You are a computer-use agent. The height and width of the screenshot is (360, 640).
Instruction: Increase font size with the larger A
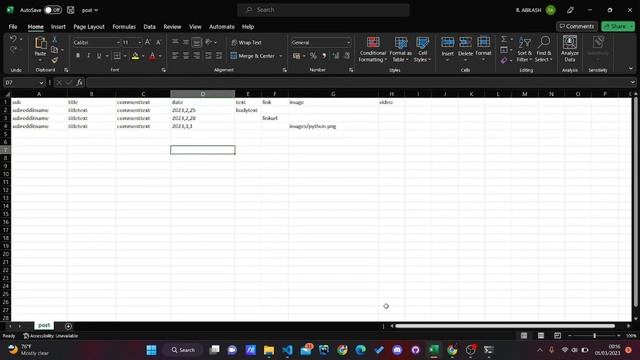148,42
